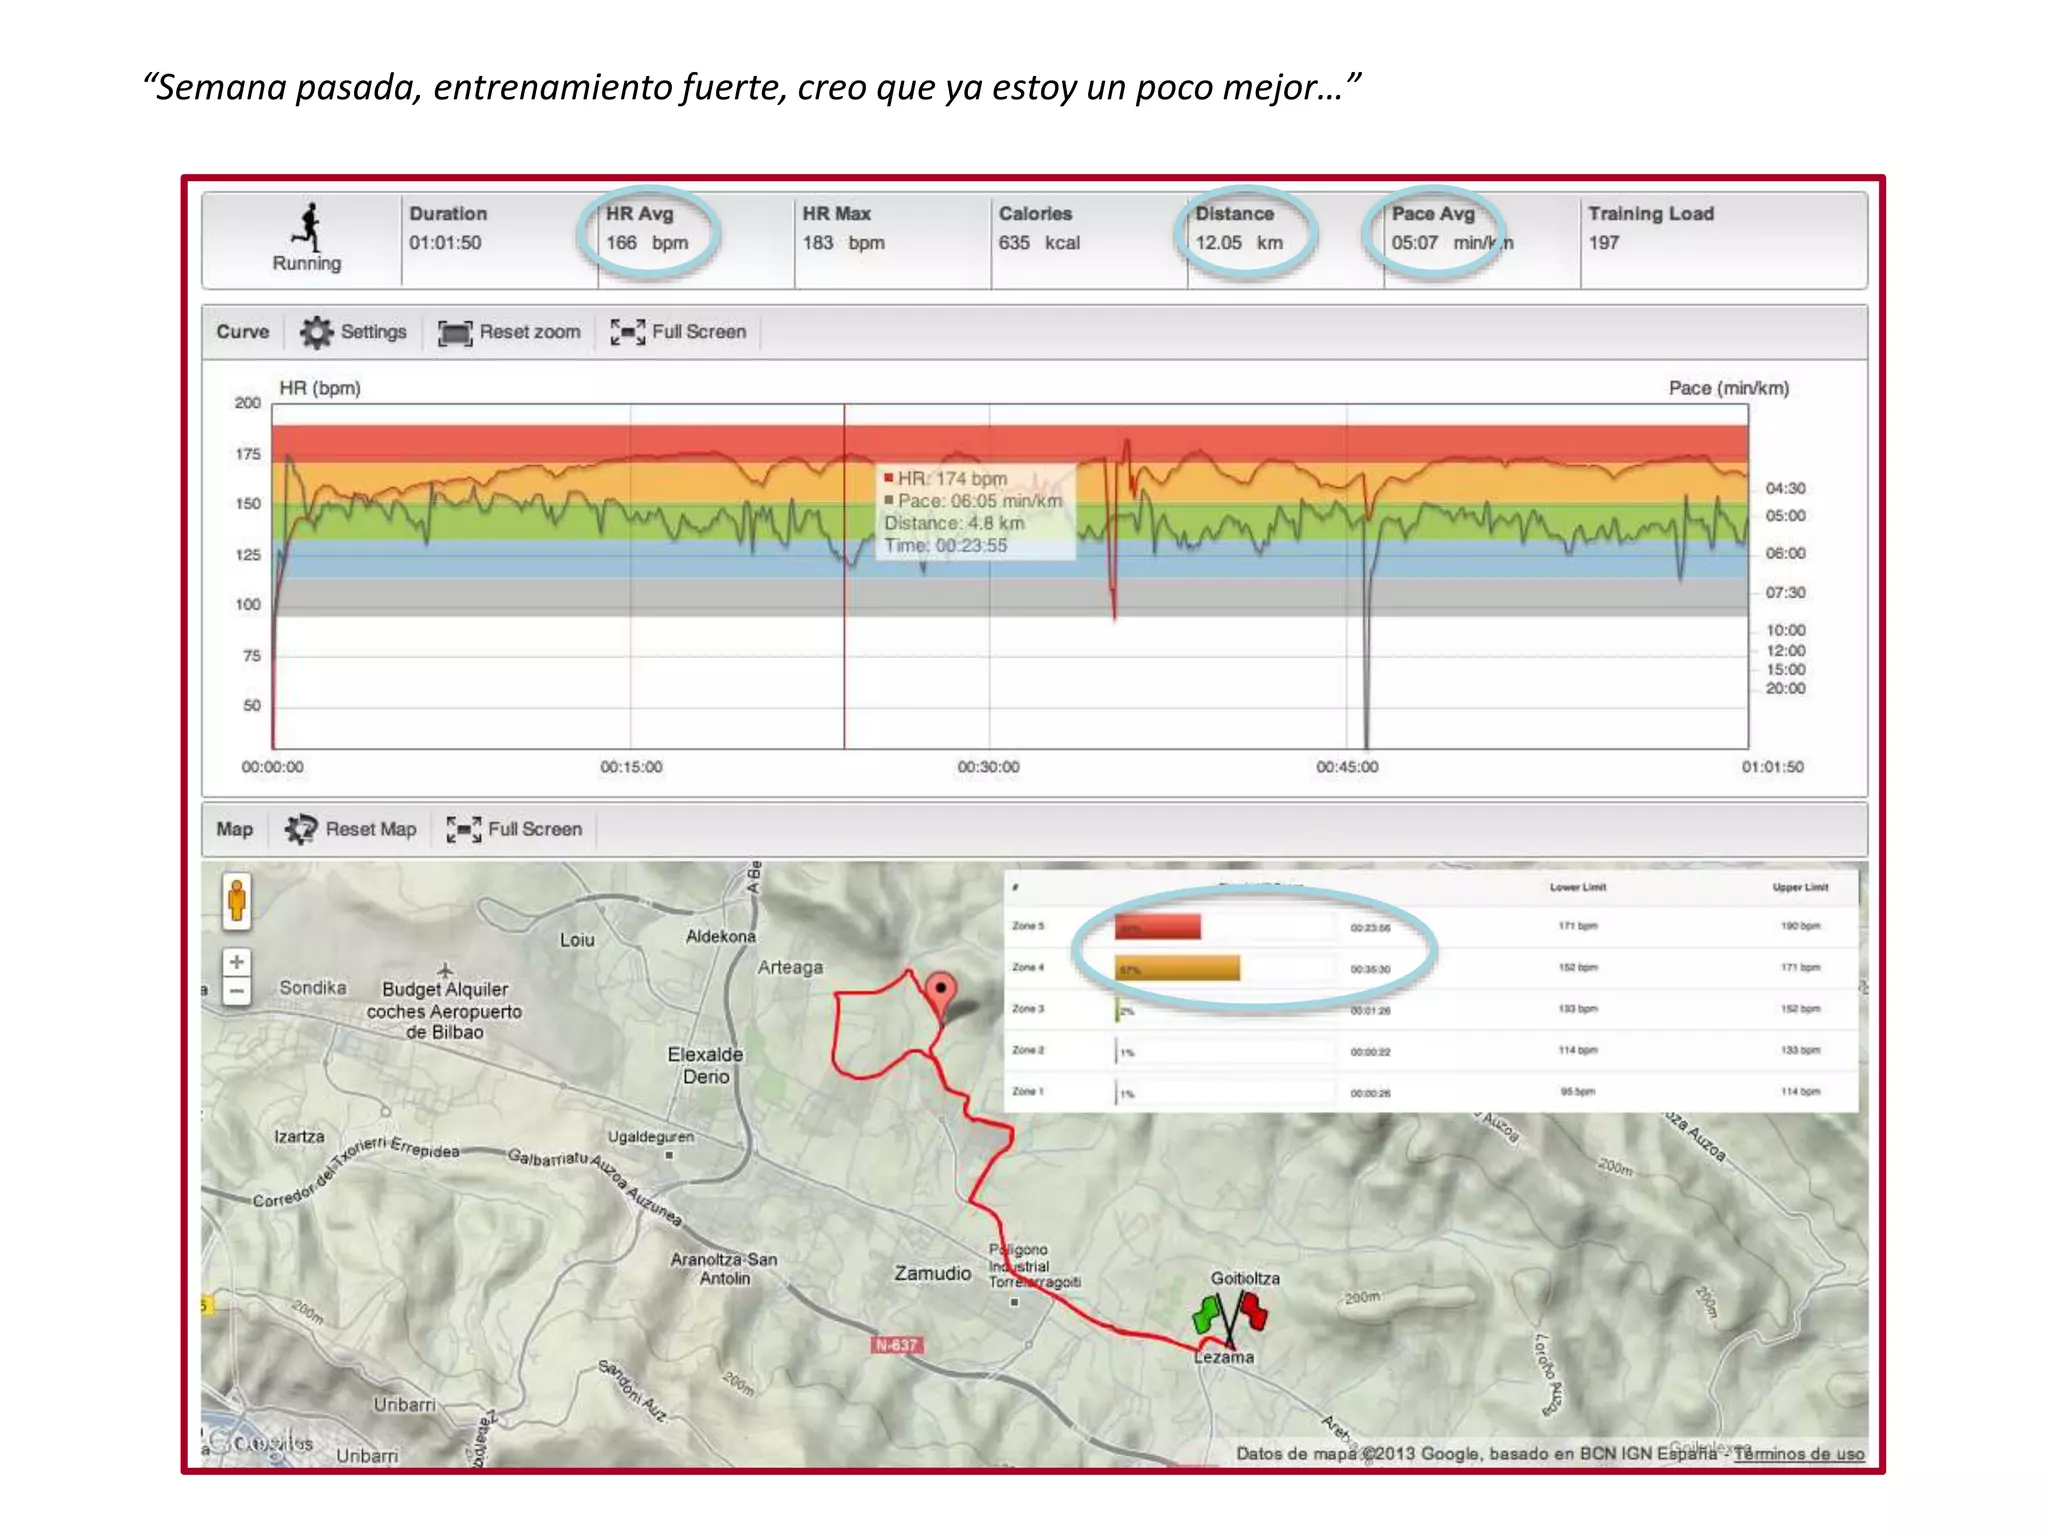
Task: Click the Running activity icon
Action: tap(307, 228)
